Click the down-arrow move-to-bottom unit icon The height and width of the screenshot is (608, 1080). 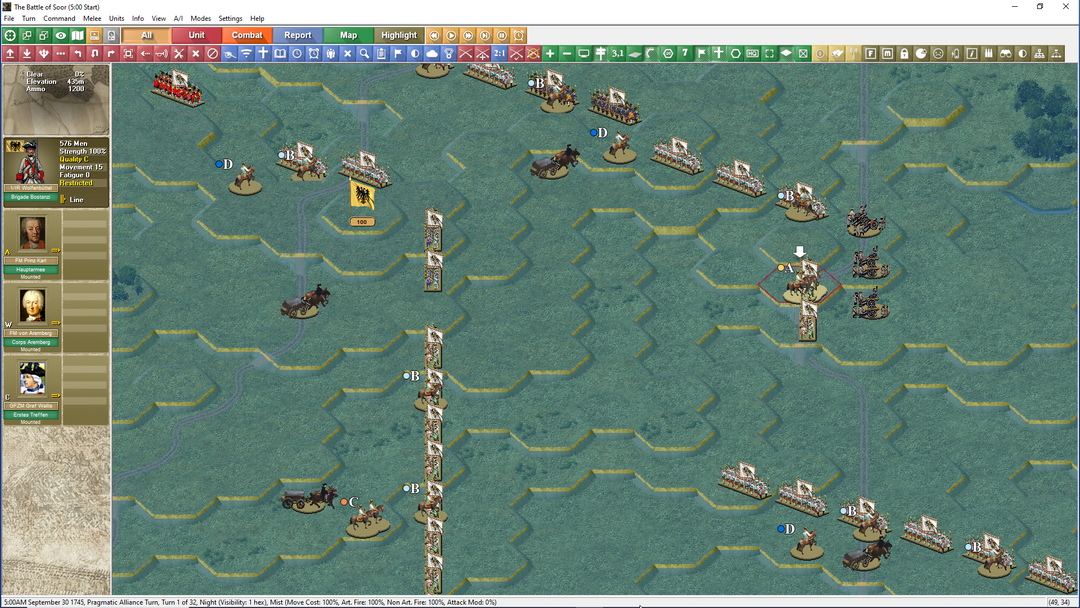coord(27,53)
